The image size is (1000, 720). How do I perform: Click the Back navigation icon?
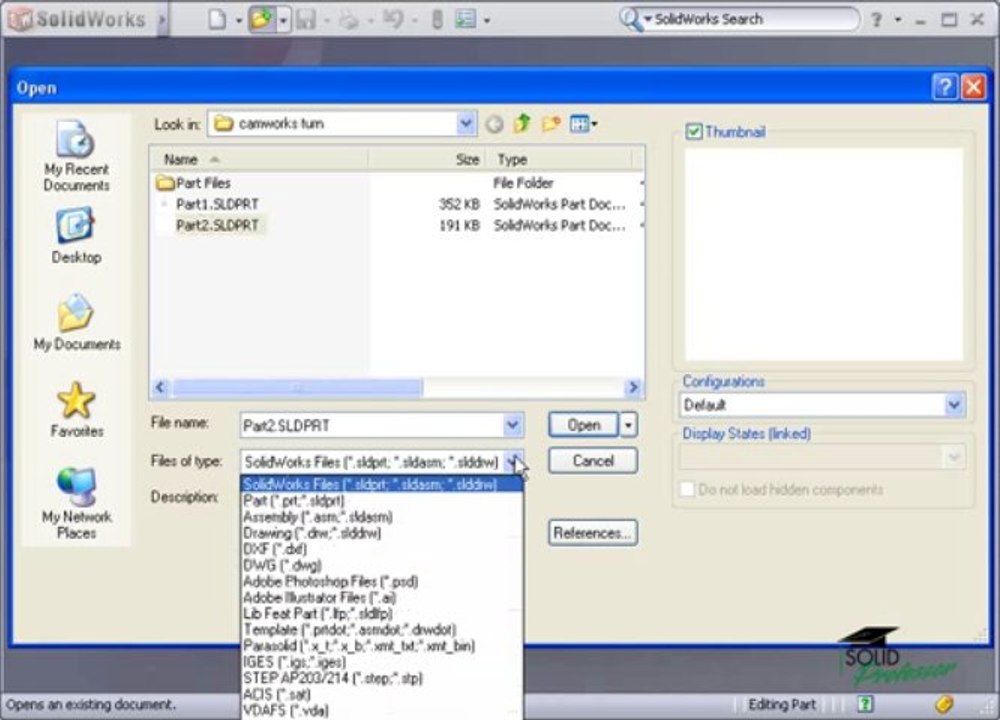pos(494,124)
